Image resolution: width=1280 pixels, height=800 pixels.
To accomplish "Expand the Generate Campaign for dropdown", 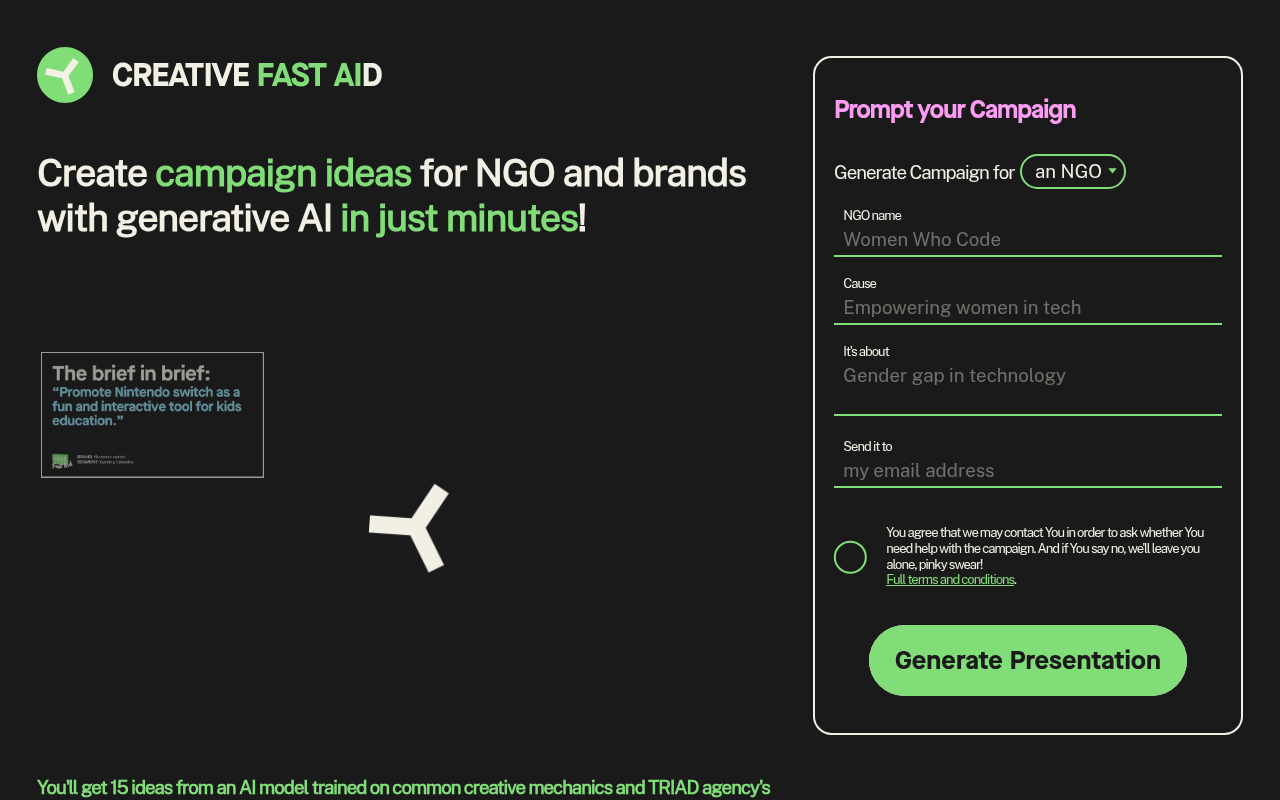I will [x=1073, y=171].
